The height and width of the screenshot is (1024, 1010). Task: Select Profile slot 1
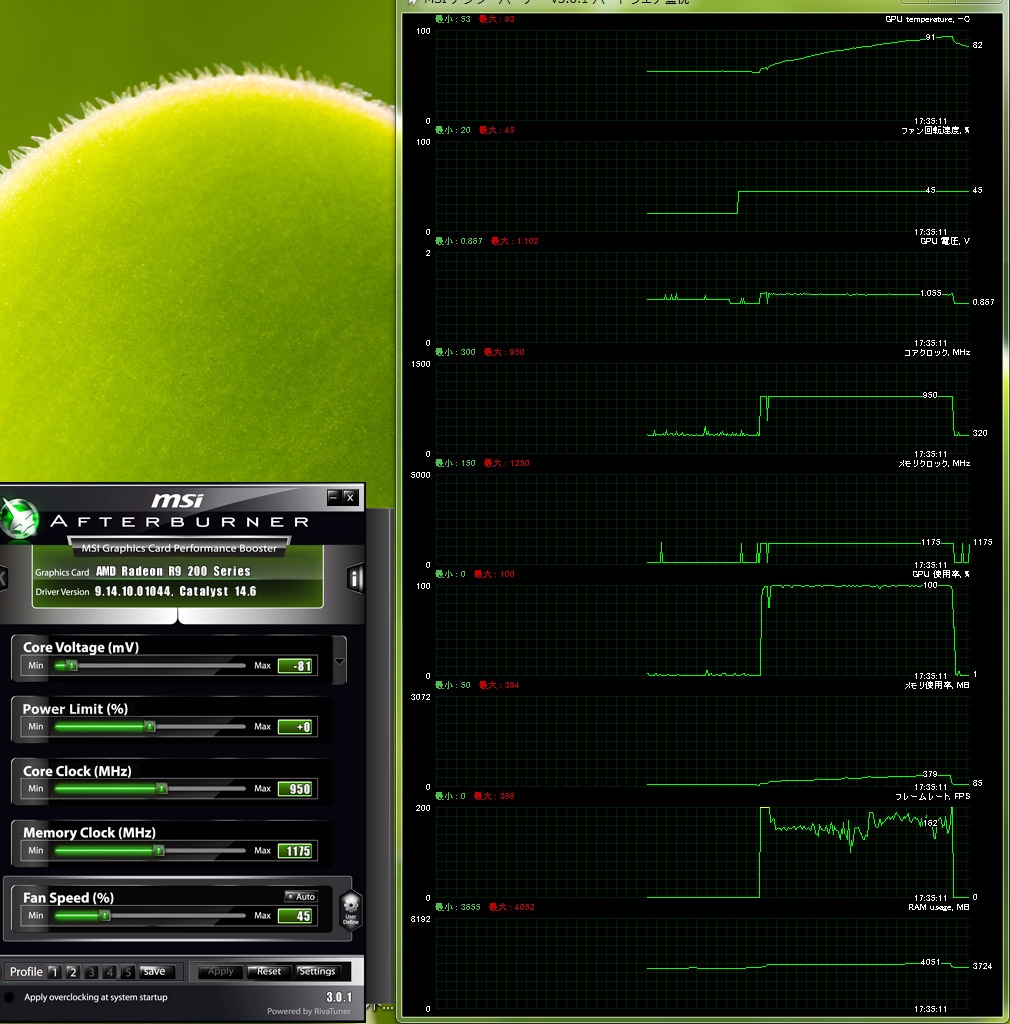54,972
